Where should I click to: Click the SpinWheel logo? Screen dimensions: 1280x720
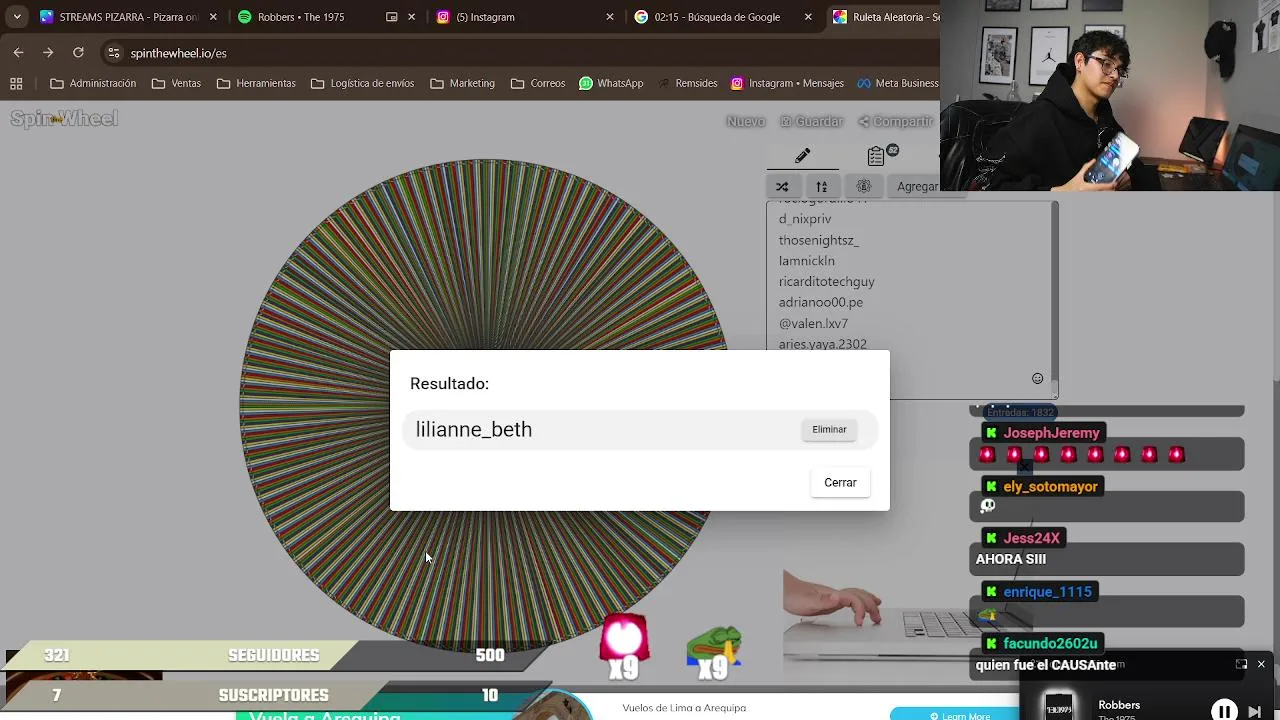pyautogui.click(x=64, y=119)
